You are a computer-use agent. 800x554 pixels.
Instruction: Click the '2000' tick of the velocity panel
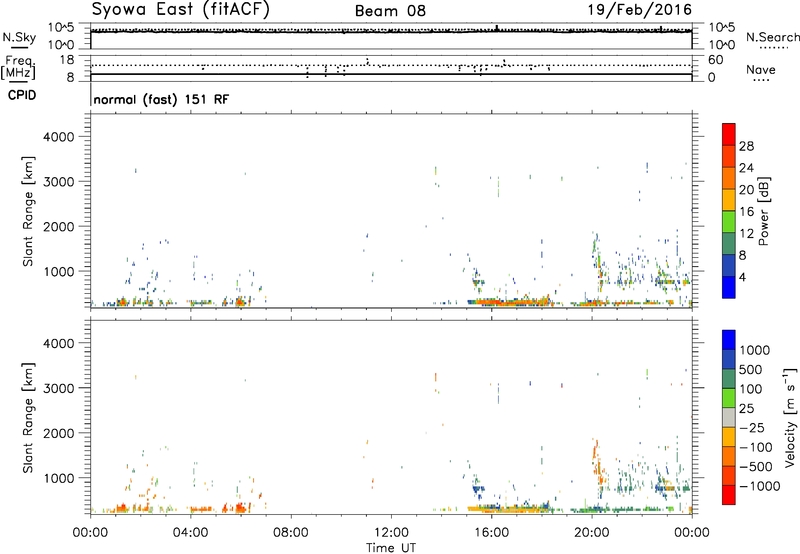click(58, 433)
